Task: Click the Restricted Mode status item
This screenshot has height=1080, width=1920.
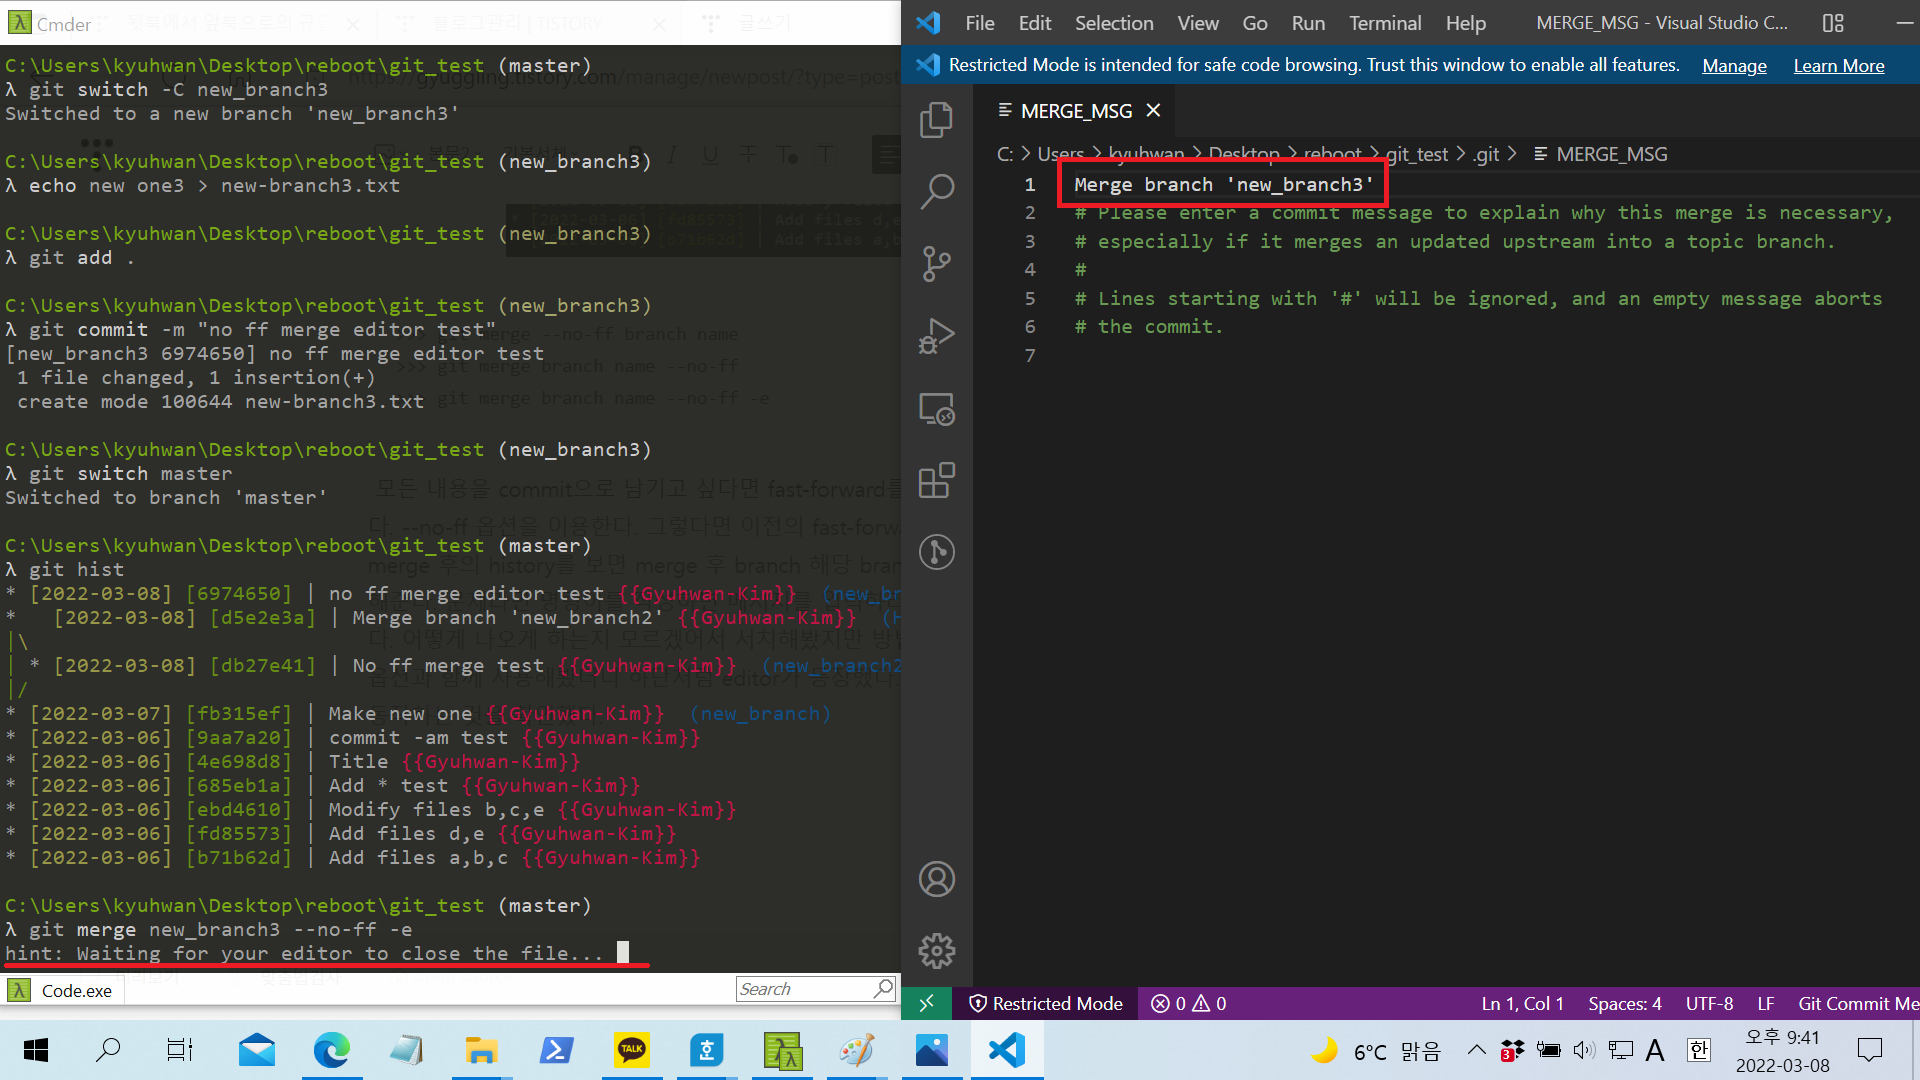Action: pos(1046,1003)
